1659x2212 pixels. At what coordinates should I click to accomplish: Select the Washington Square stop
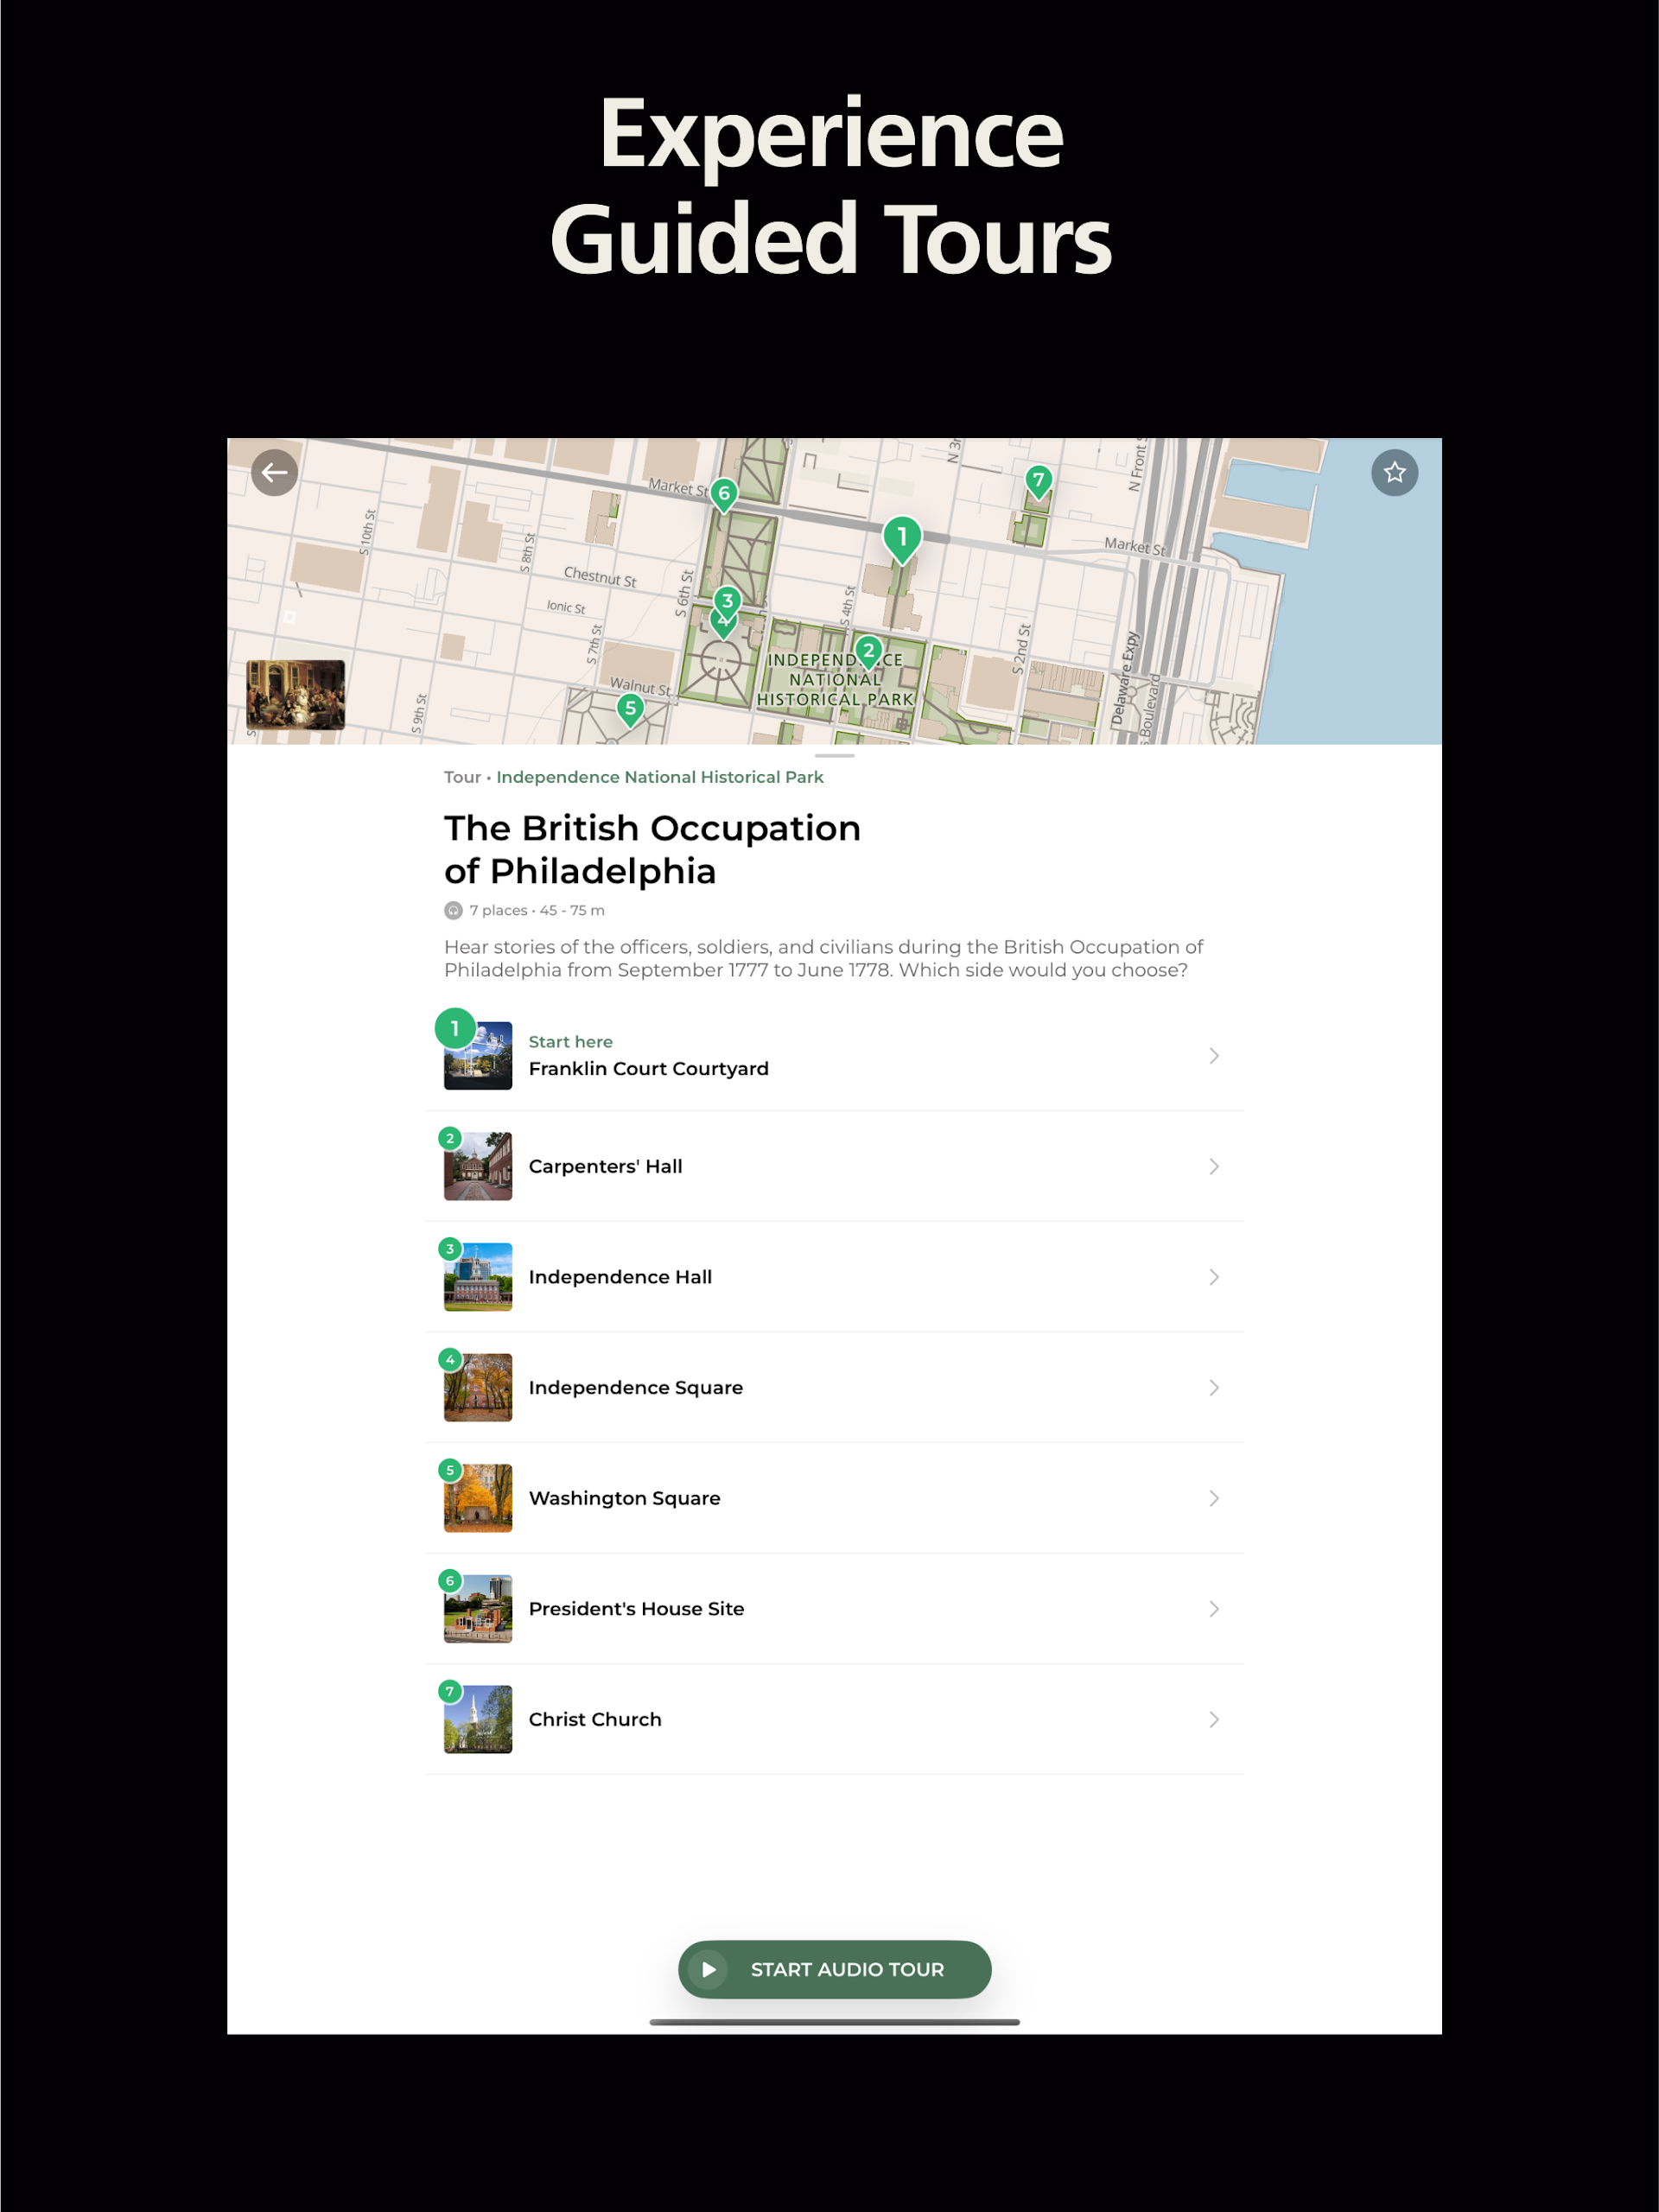coord(835,1498)
